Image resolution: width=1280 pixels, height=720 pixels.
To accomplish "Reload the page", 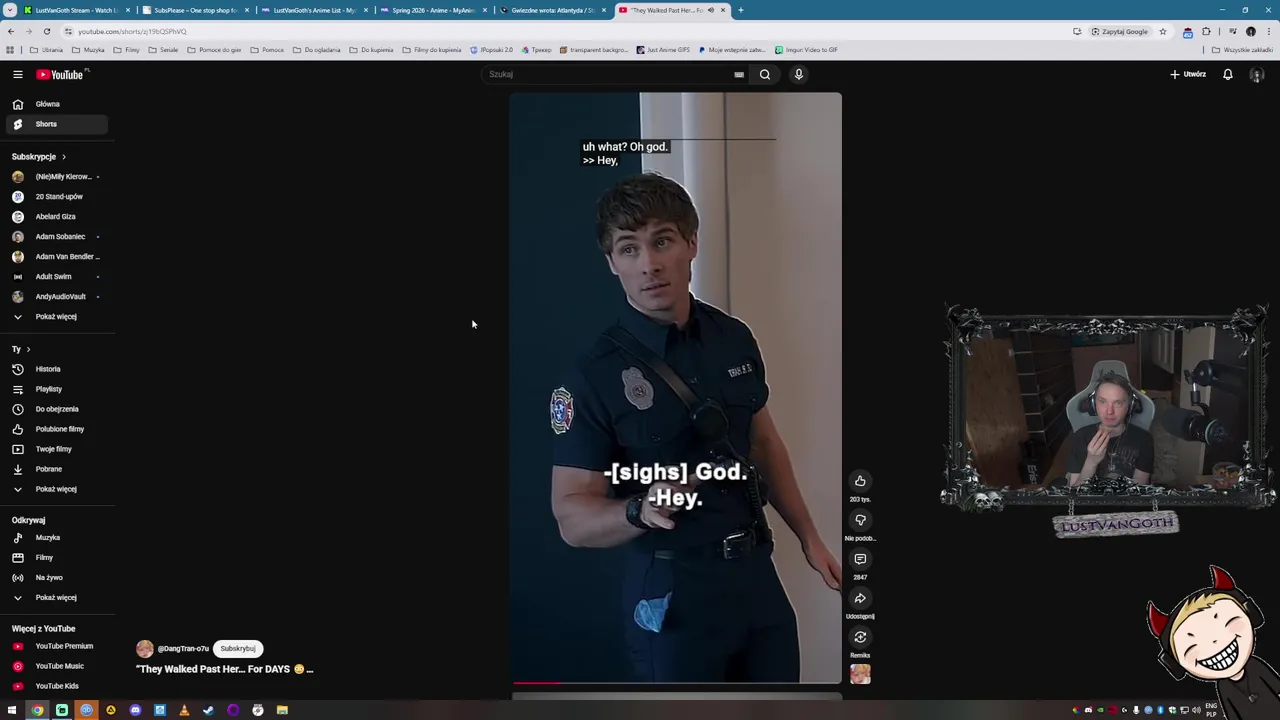I will tap(46, 31).
